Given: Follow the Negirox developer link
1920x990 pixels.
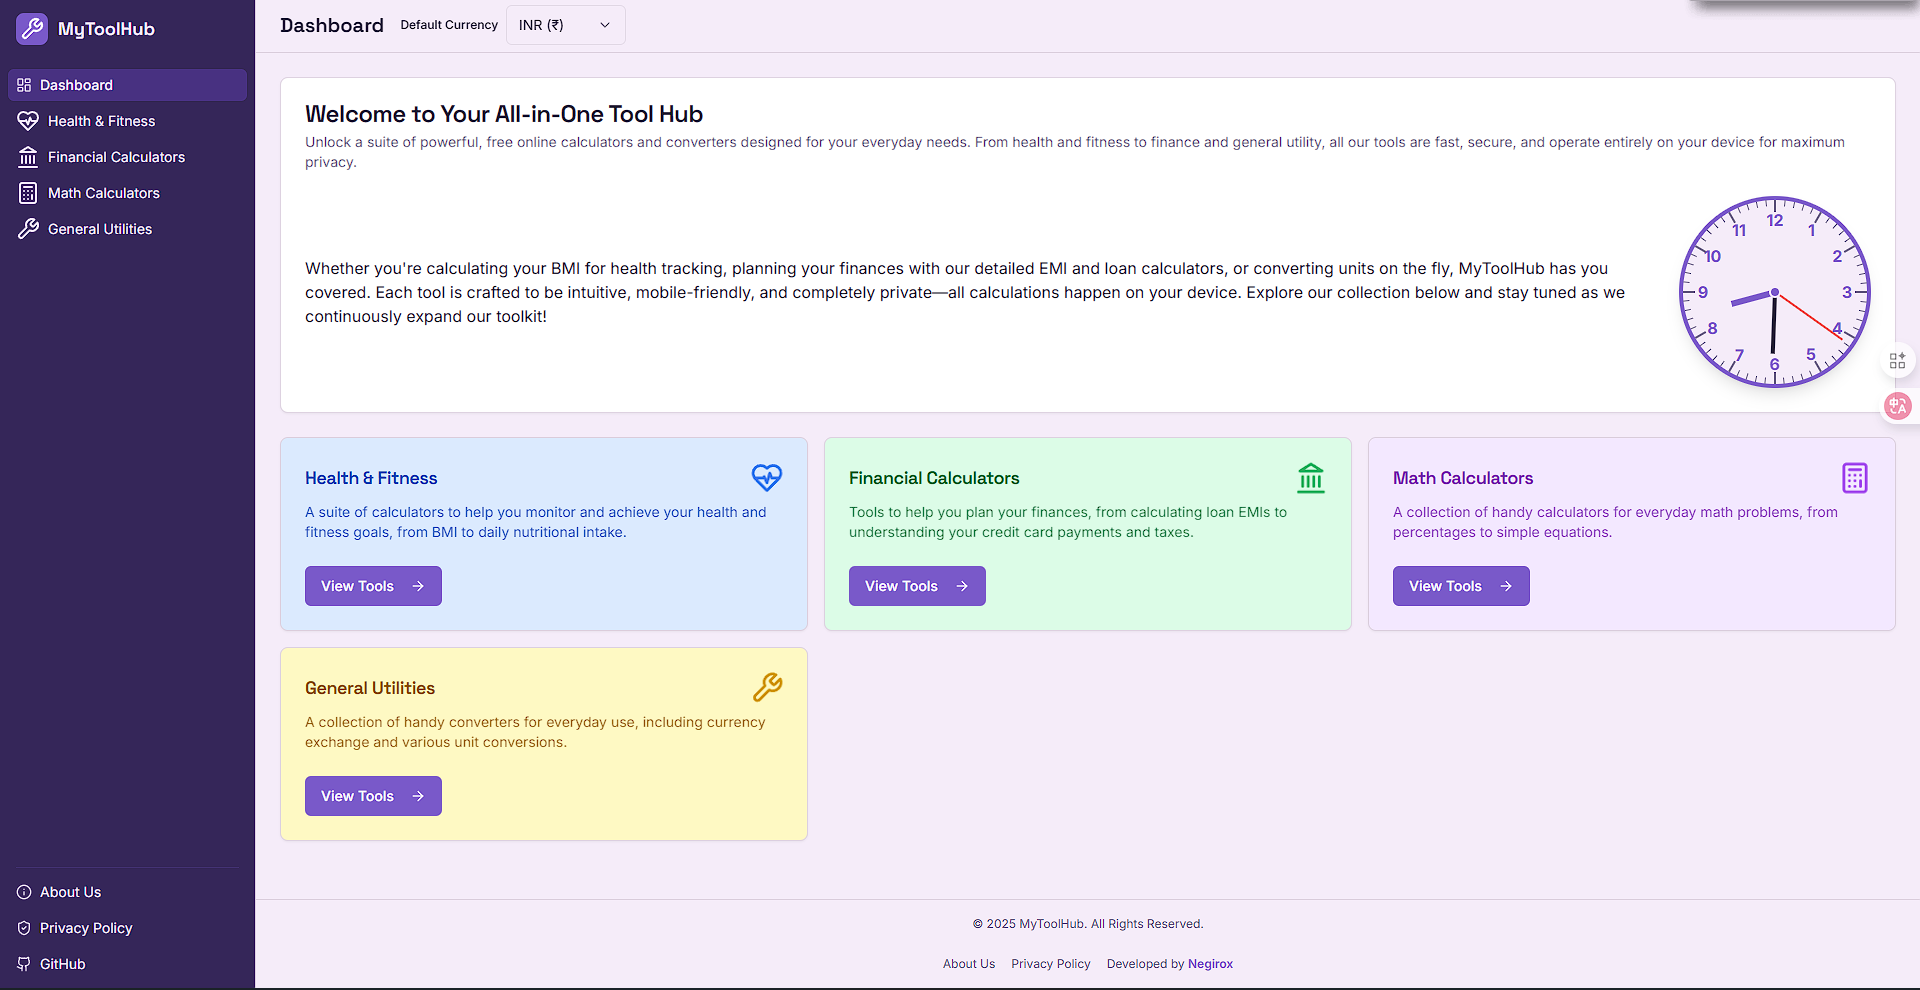Looking at the screenshot, I should pos(1210,964).
